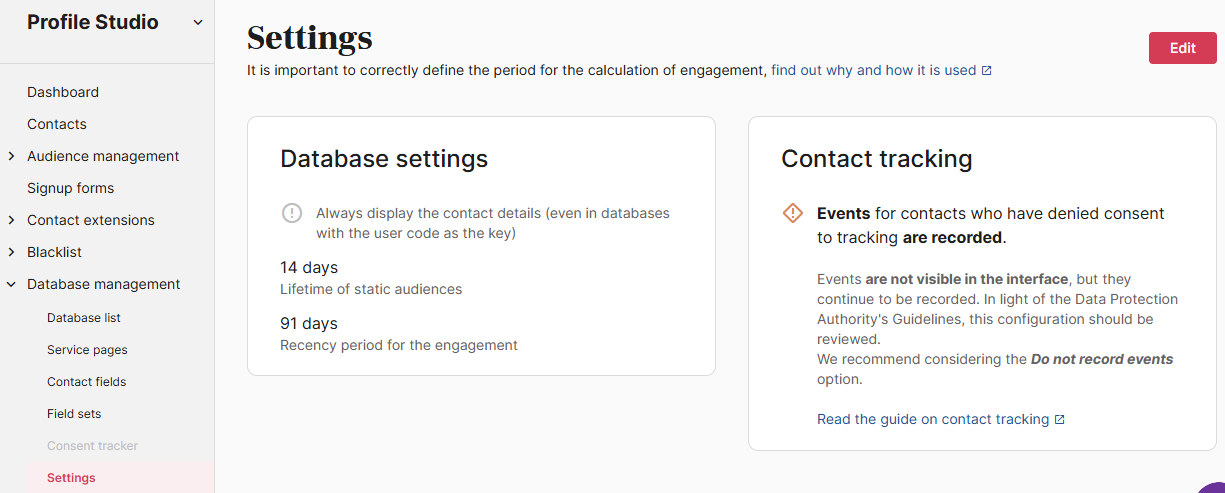1225x493 pixels.
Task: Click the Settings page title
Action: click(310, 38)
